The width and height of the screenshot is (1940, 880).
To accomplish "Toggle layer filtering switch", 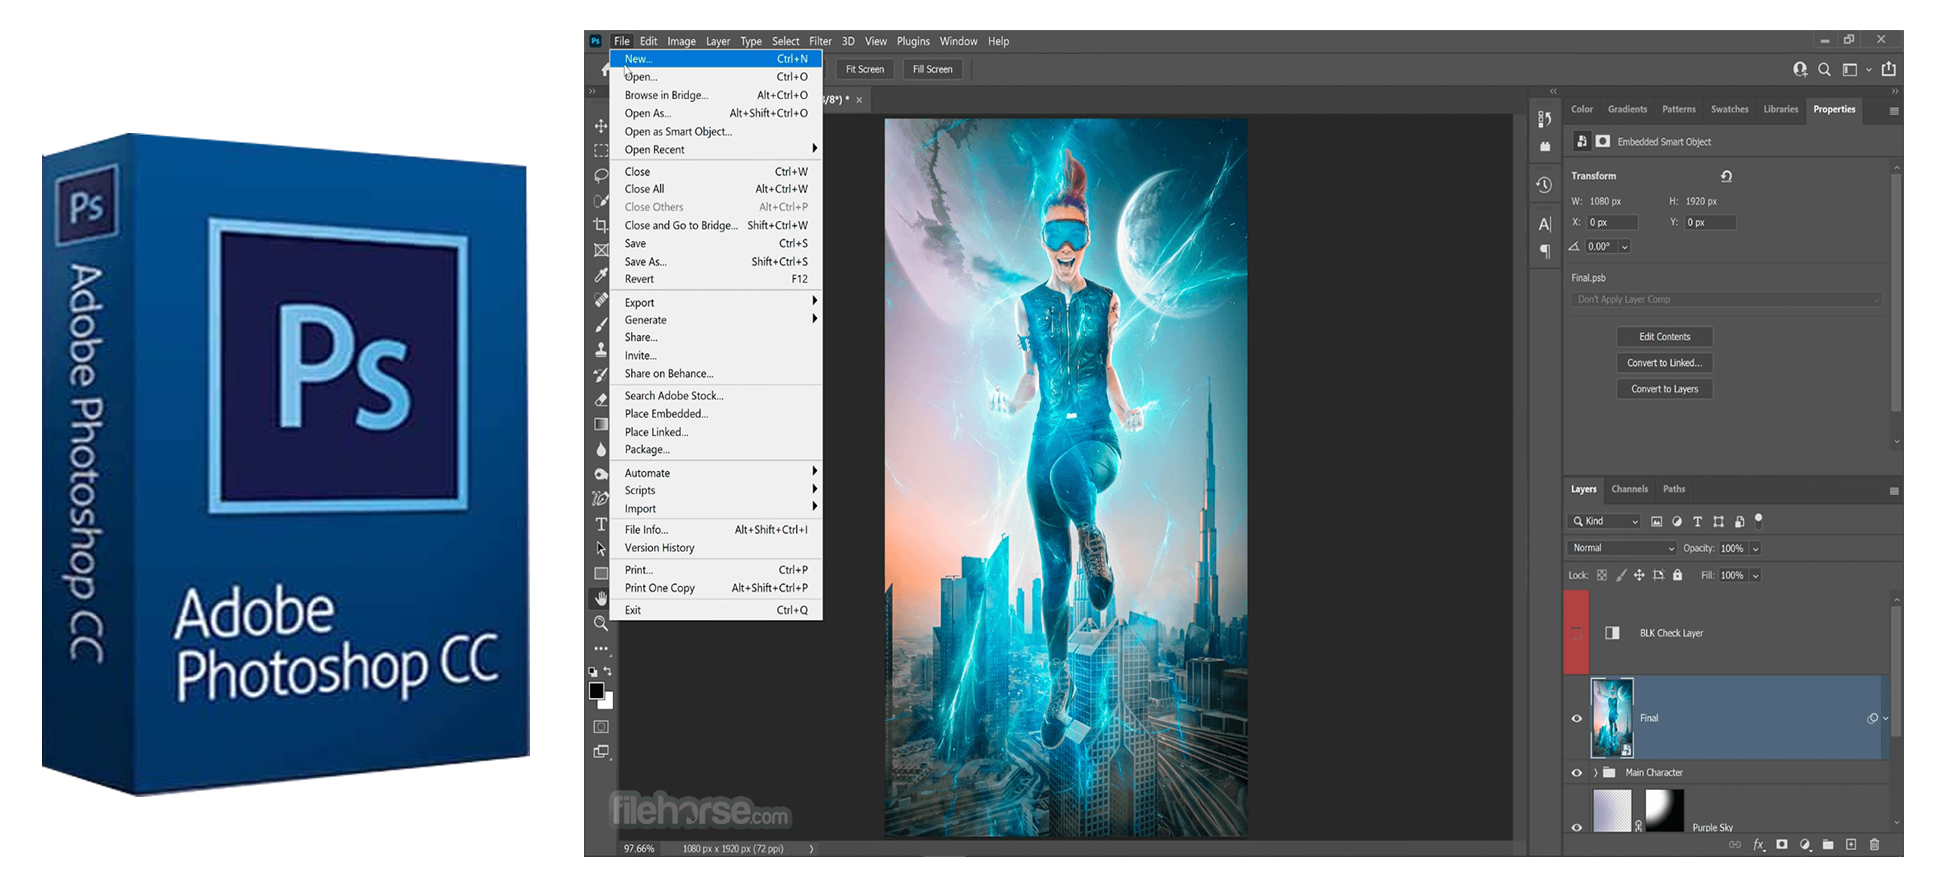I will point(1759,520).
